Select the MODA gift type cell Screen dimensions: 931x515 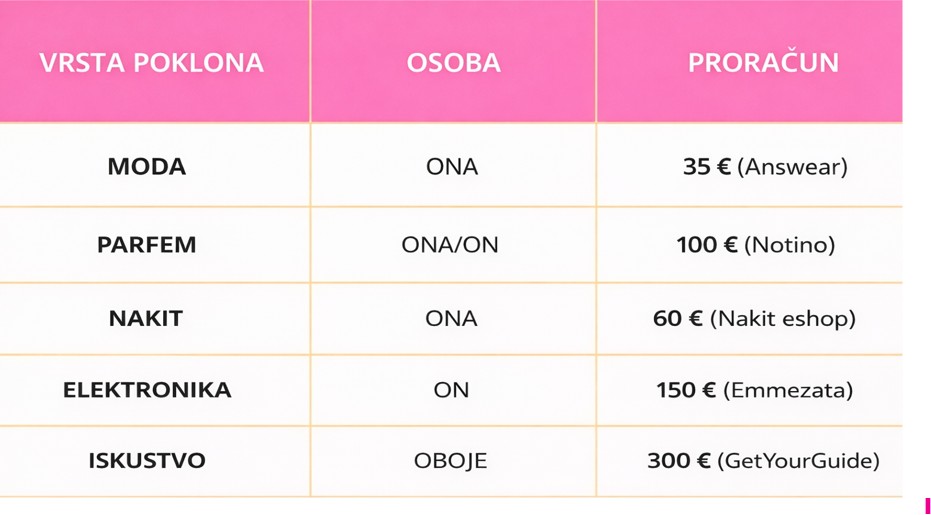[147, 166]
